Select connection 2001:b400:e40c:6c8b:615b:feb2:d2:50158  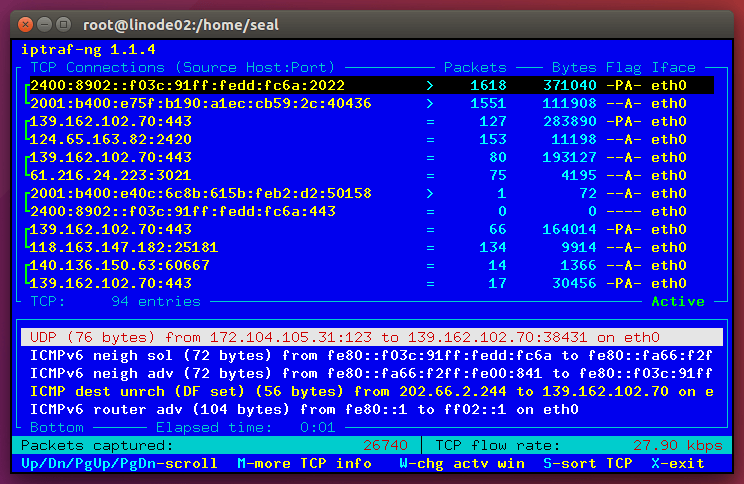click(201, 194)
